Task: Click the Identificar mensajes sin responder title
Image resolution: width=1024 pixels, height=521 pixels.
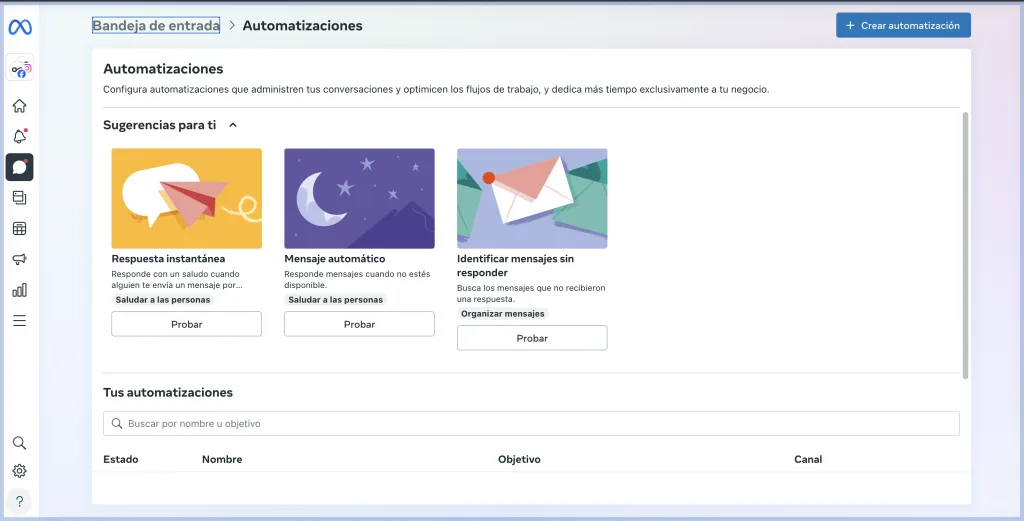Action: [x=515, y=266]
